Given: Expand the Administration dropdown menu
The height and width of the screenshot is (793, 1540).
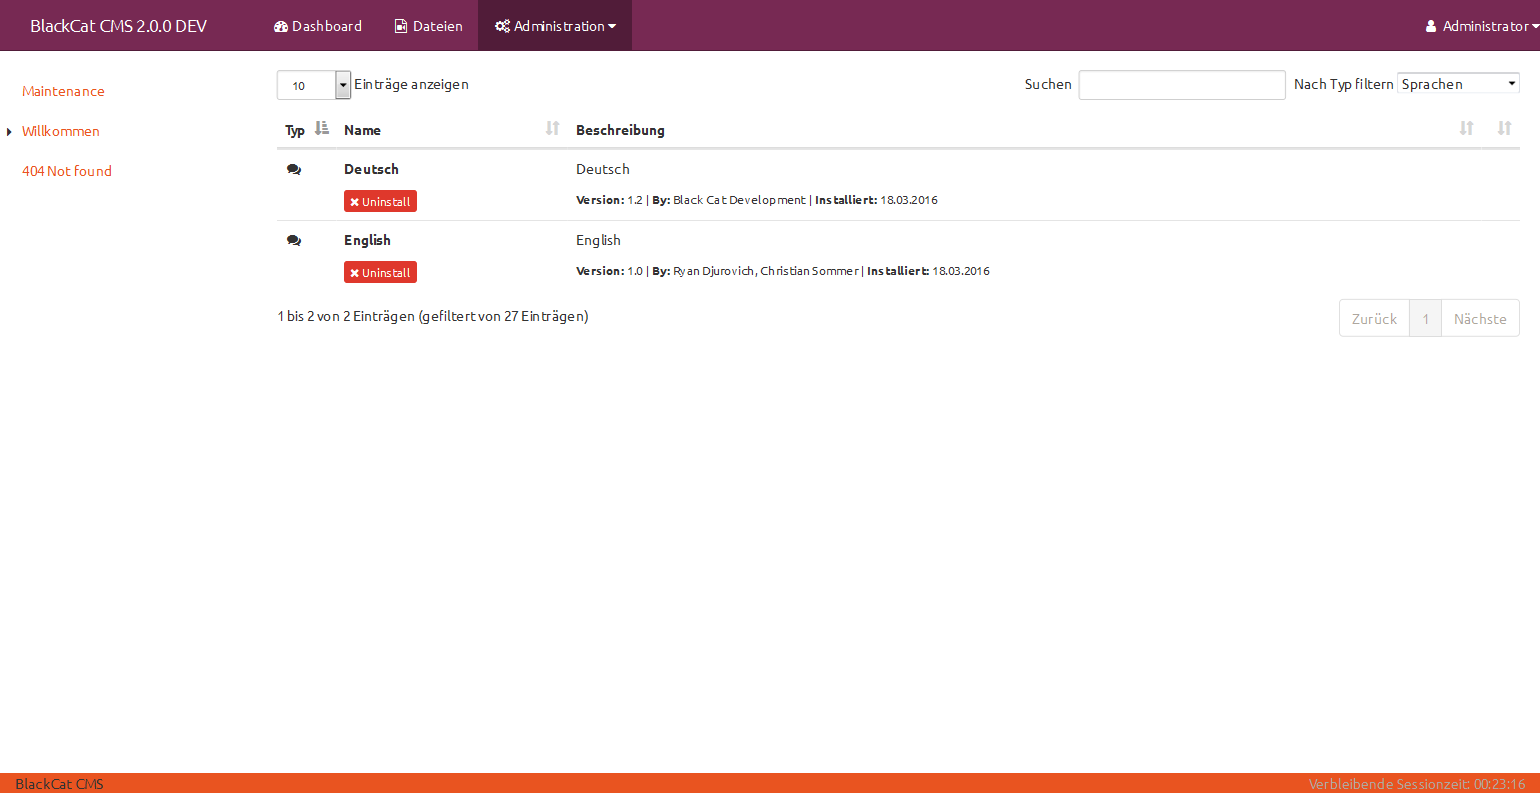Looking at the screenshot, I should [555, 26].
